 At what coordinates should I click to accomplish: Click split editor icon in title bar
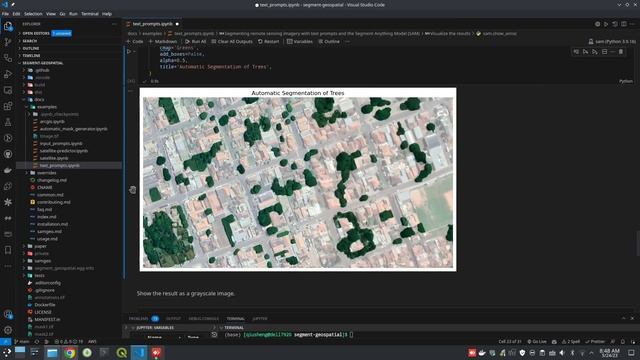pos(624,24)
